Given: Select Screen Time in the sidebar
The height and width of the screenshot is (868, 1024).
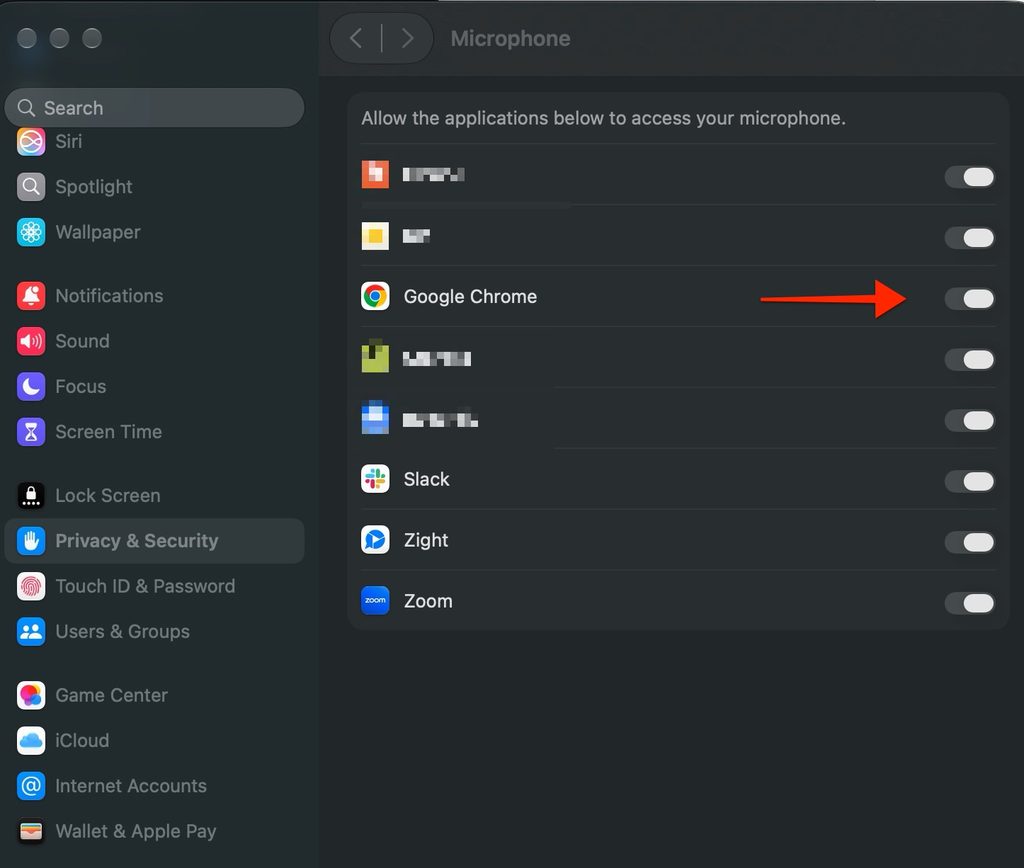Looking at the screenshot, I should pos(154,432).
